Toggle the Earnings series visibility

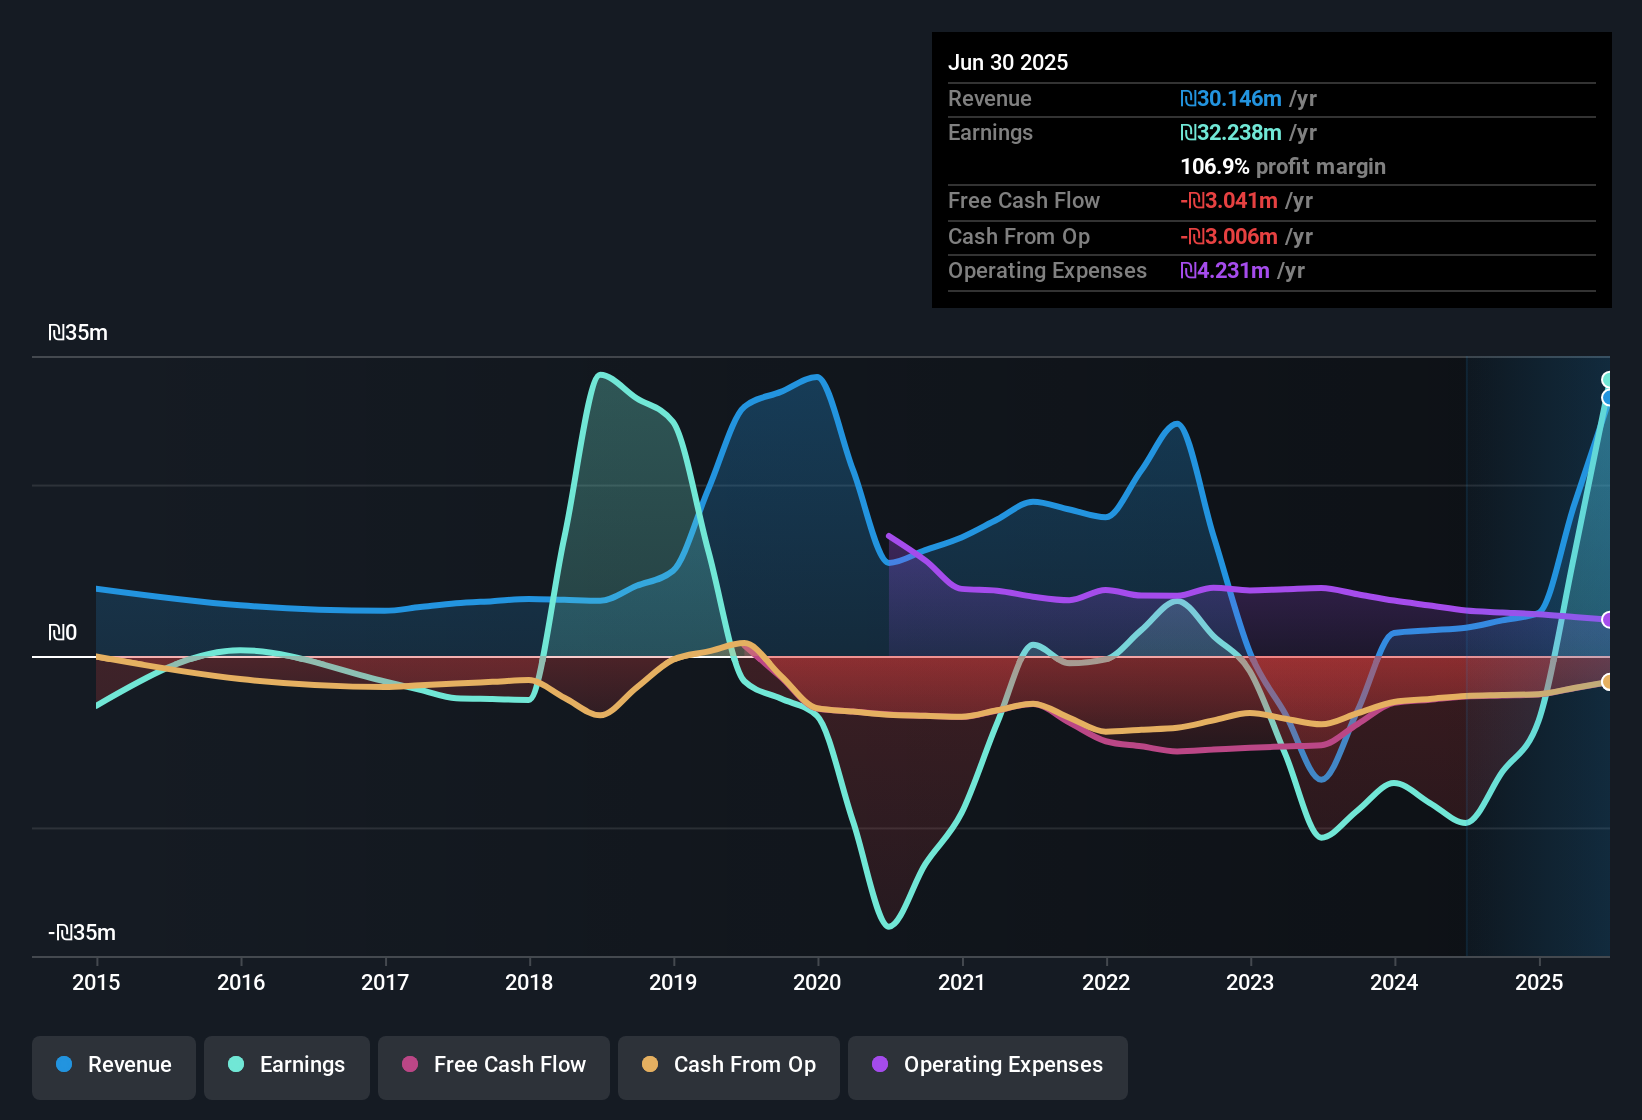coord(286,1066)
